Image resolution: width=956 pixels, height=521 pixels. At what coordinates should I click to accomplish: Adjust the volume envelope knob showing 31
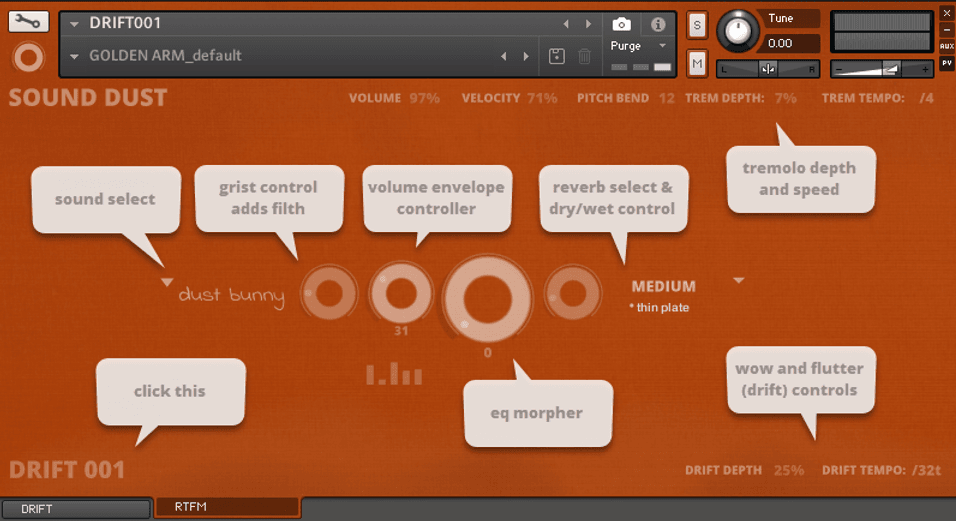coord(401,293)
